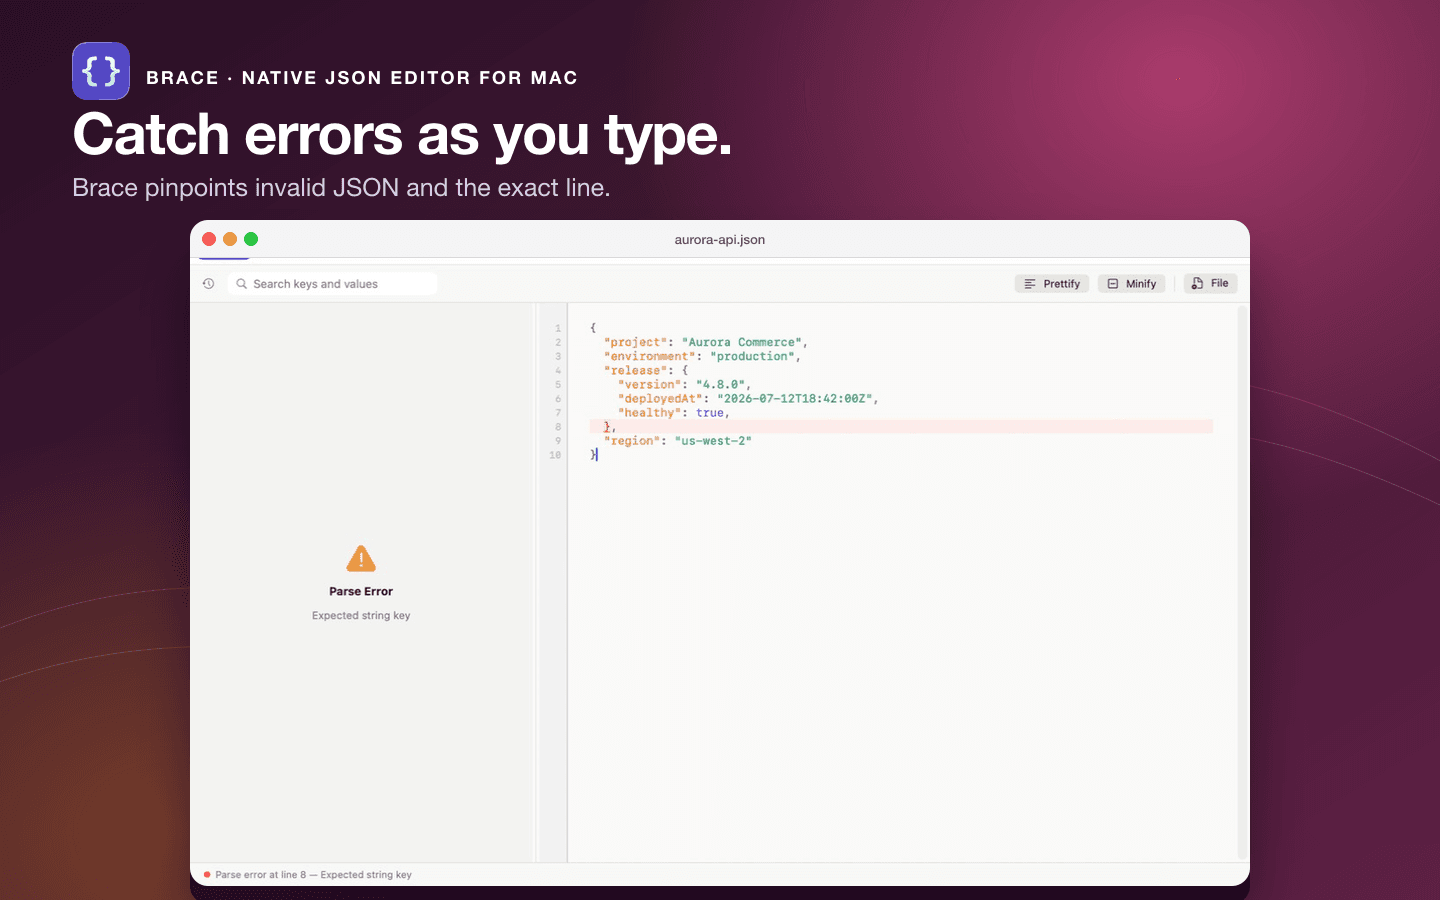
Task: Click the Prettify button
Action: pos(1052,284)
